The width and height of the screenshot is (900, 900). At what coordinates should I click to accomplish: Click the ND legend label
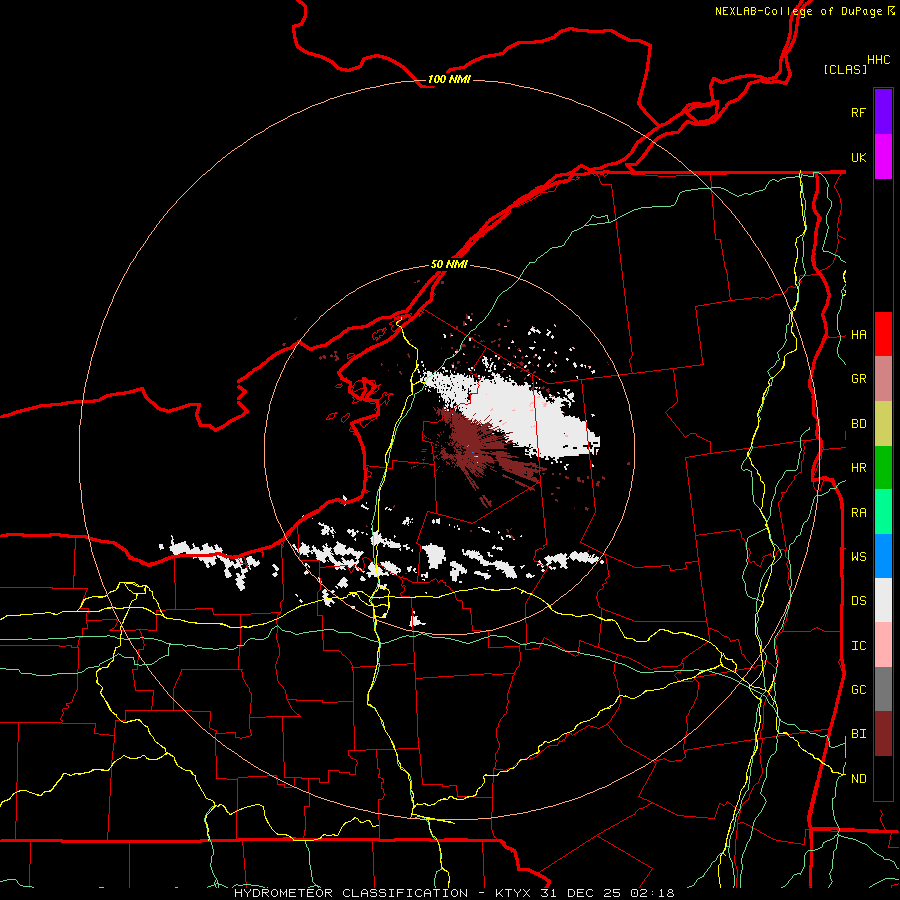point(858,778)
